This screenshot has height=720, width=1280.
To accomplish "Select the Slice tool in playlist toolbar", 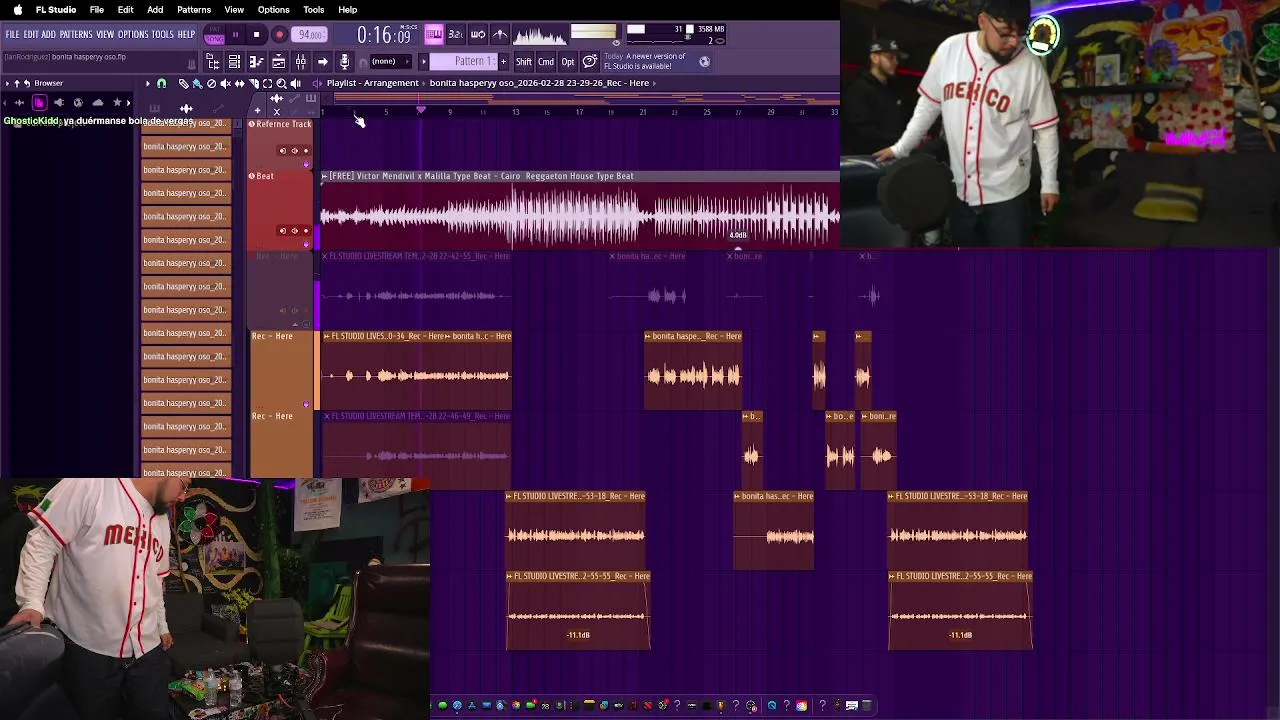I will coord(254,83).
